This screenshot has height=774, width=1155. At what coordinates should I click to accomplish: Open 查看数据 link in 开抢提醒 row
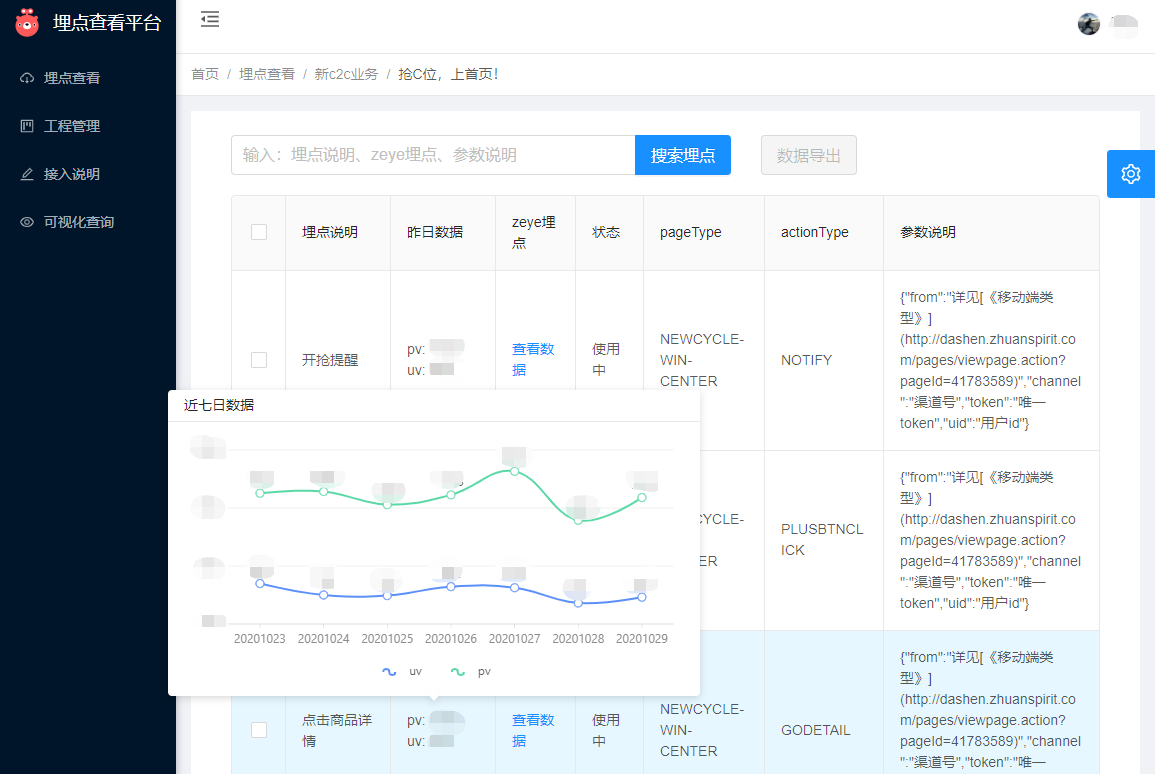(x=533, y=359)
